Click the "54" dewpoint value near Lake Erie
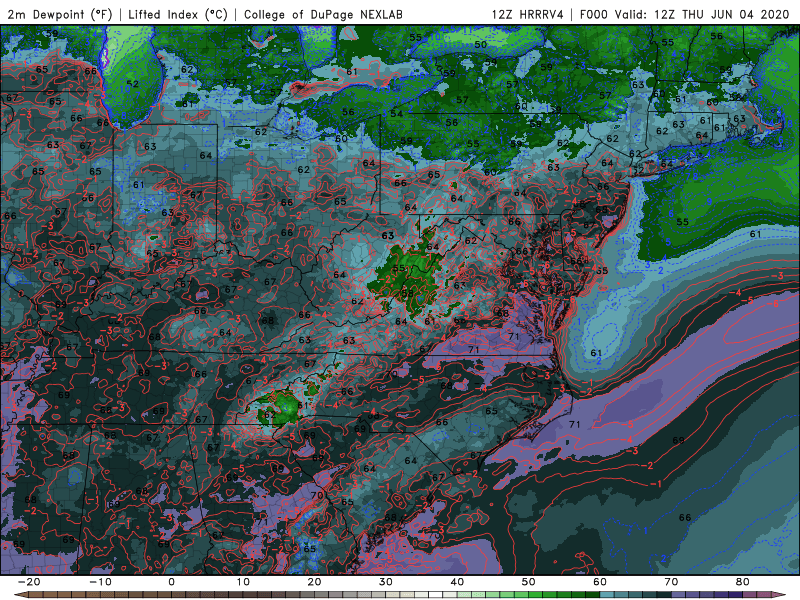 pos(396,113)
